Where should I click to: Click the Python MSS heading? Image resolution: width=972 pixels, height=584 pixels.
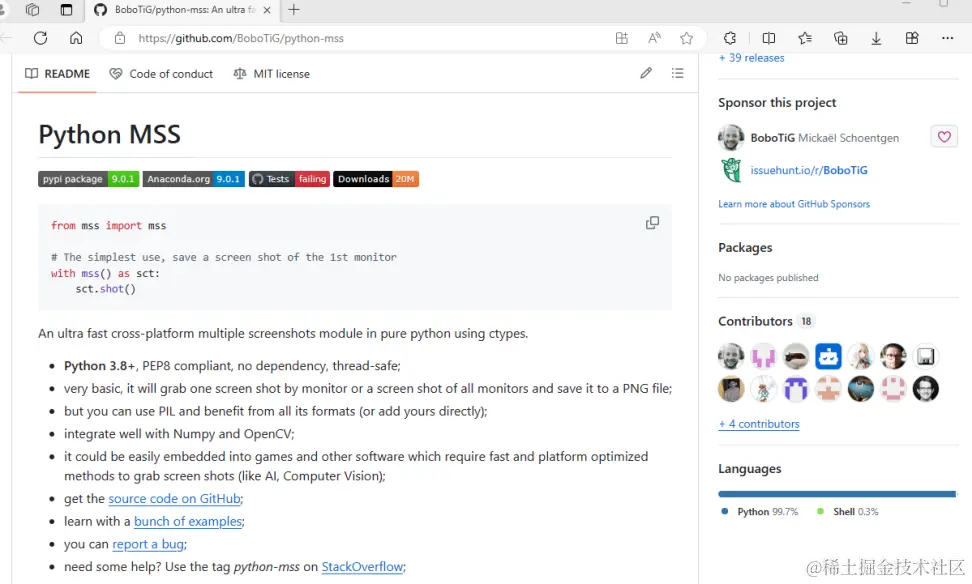109,135
